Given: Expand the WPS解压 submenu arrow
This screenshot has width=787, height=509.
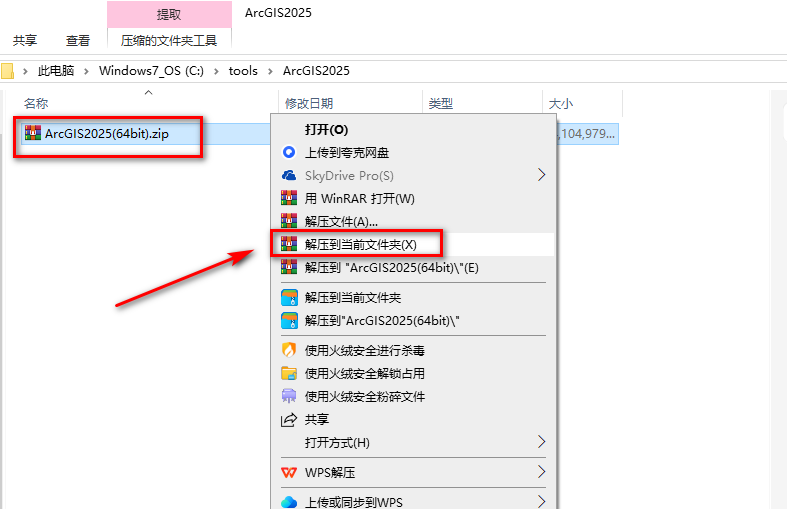Looking at the screenshot, I should tap(542, 472).
